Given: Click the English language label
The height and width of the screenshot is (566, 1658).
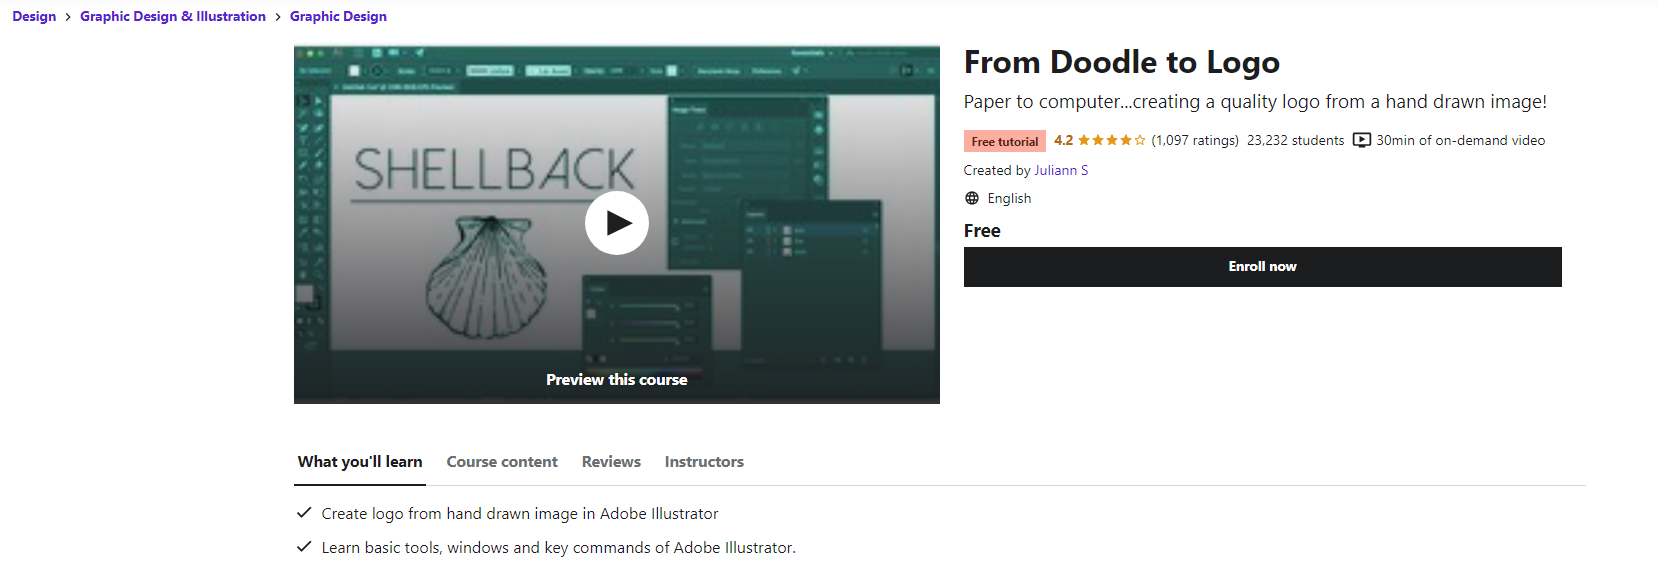Looking at the screenshot, I should tap(1009, 198).
